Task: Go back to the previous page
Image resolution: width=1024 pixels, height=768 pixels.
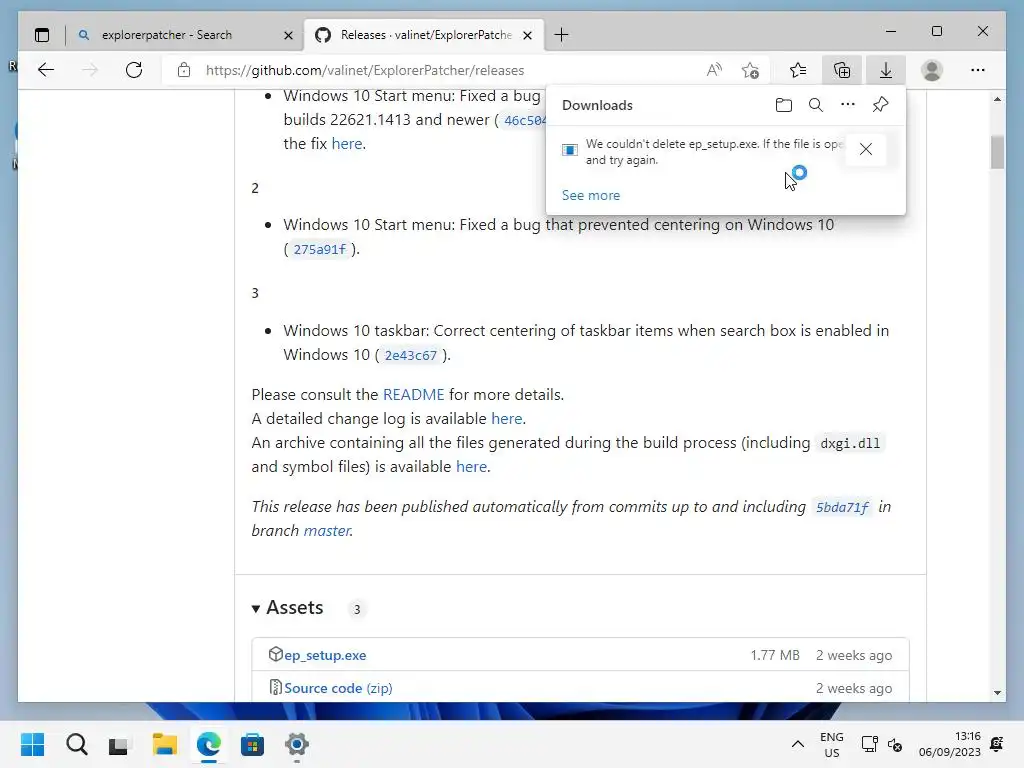Action: click(46, 70)
